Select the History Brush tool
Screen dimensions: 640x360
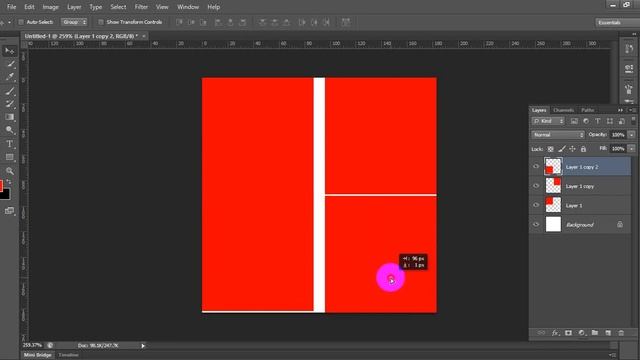click(x=9, y=104)
